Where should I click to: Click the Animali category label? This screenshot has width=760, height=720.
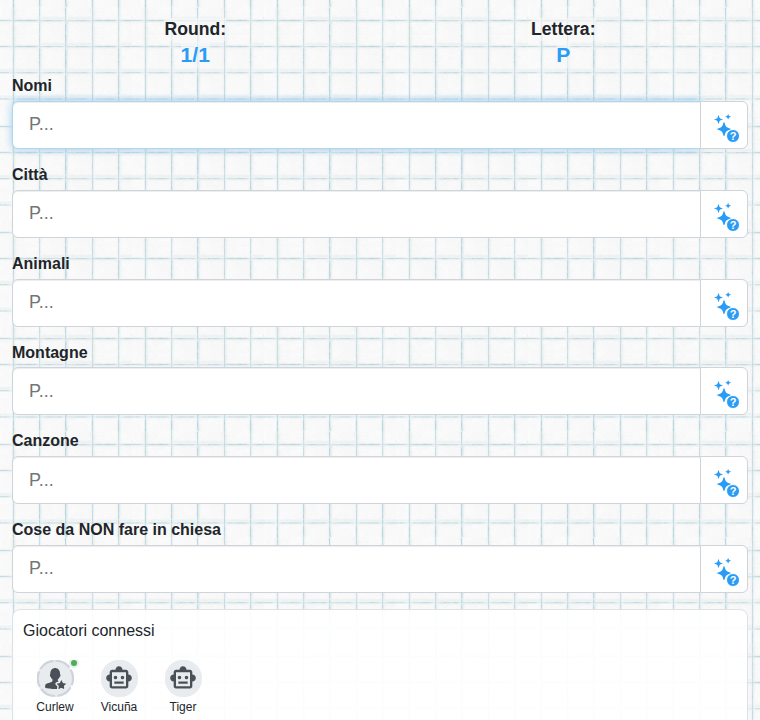pos(41,263)
